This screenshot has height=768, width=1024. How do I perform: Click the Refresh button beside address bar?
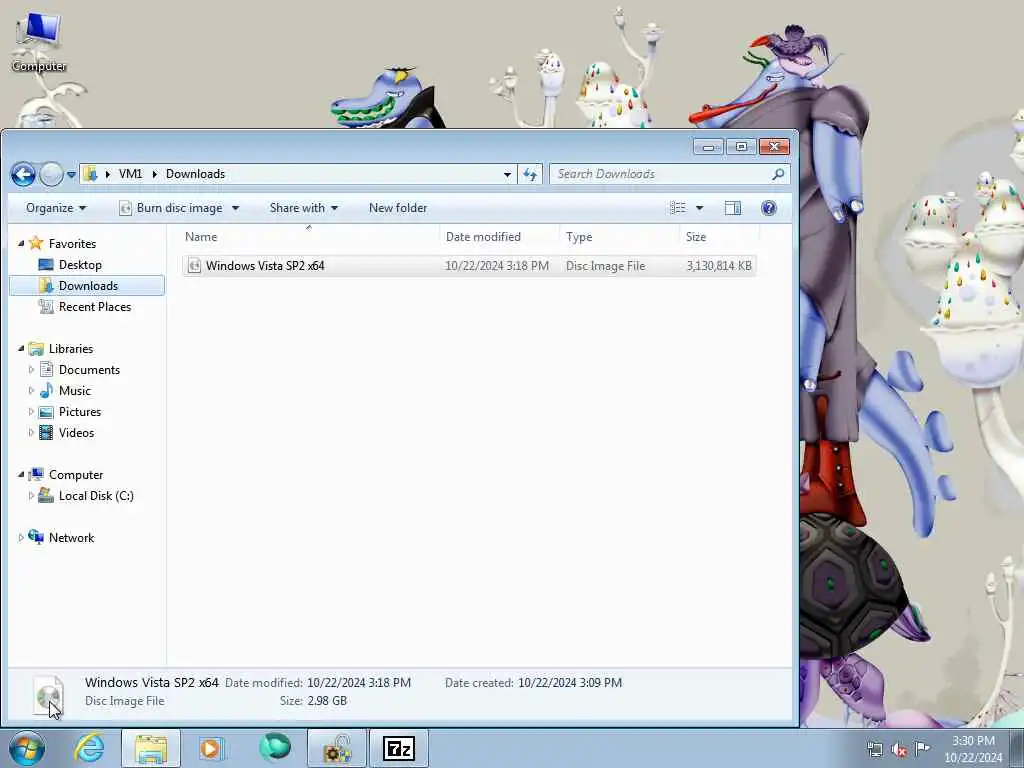[x=530, y=174]
